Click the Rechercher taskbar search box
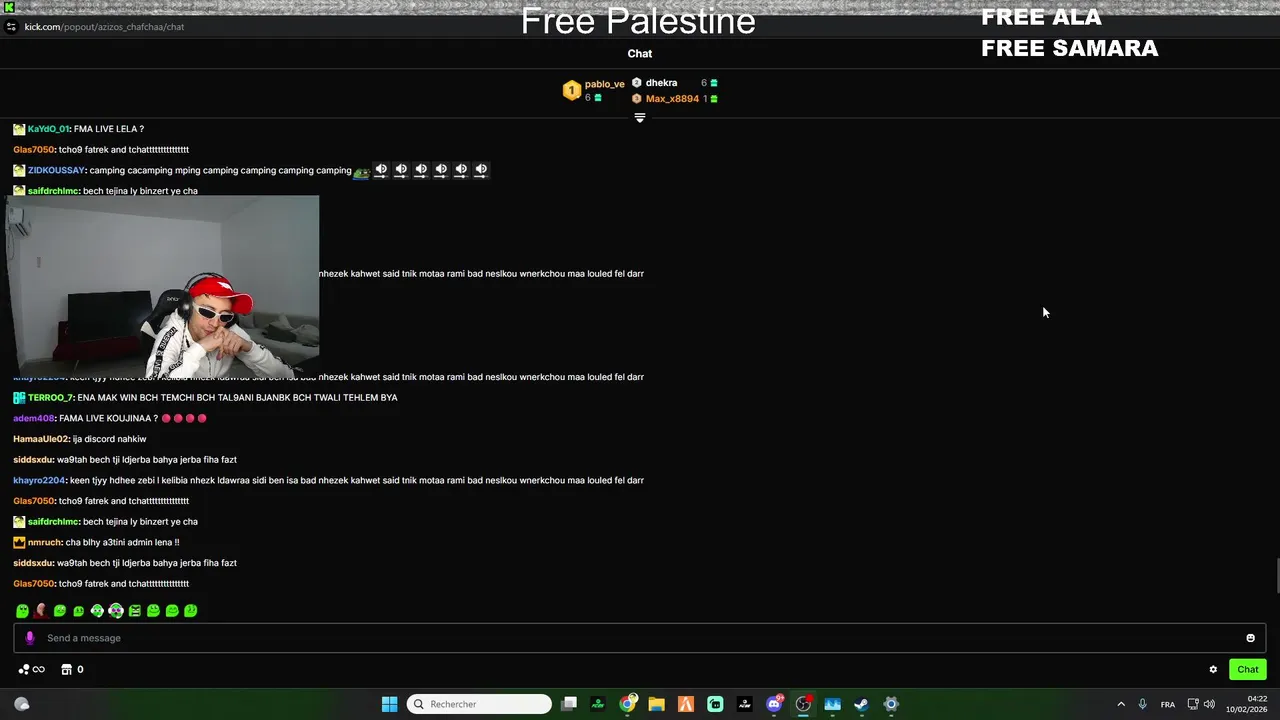 coord(479,704)
